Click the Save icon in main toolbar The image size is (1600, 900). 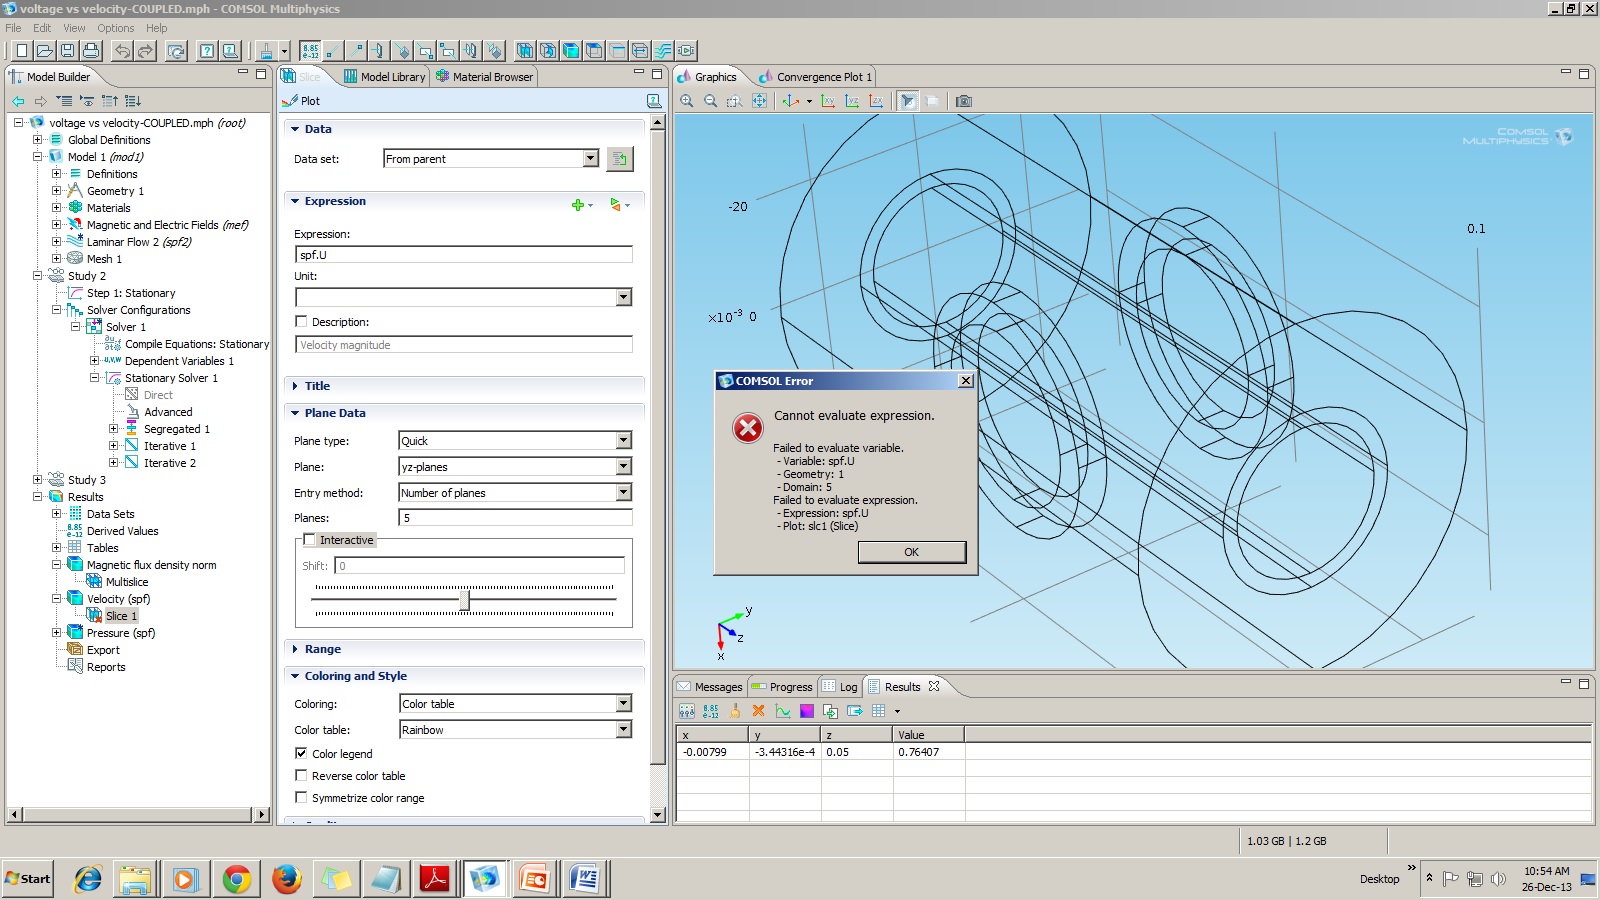(67, 51)
